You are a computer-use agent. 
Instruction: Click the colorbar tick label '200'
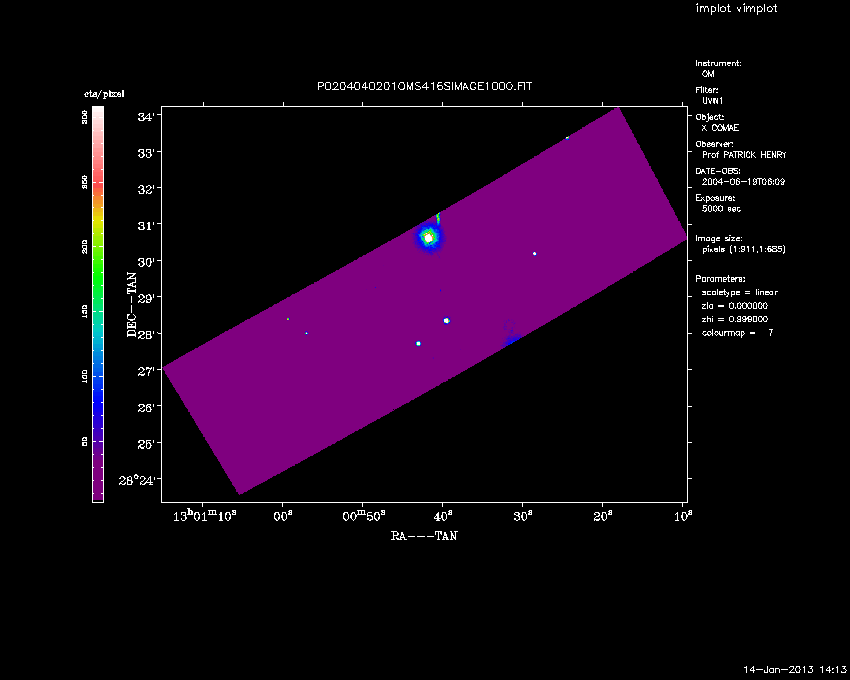[x=85, y=247]
